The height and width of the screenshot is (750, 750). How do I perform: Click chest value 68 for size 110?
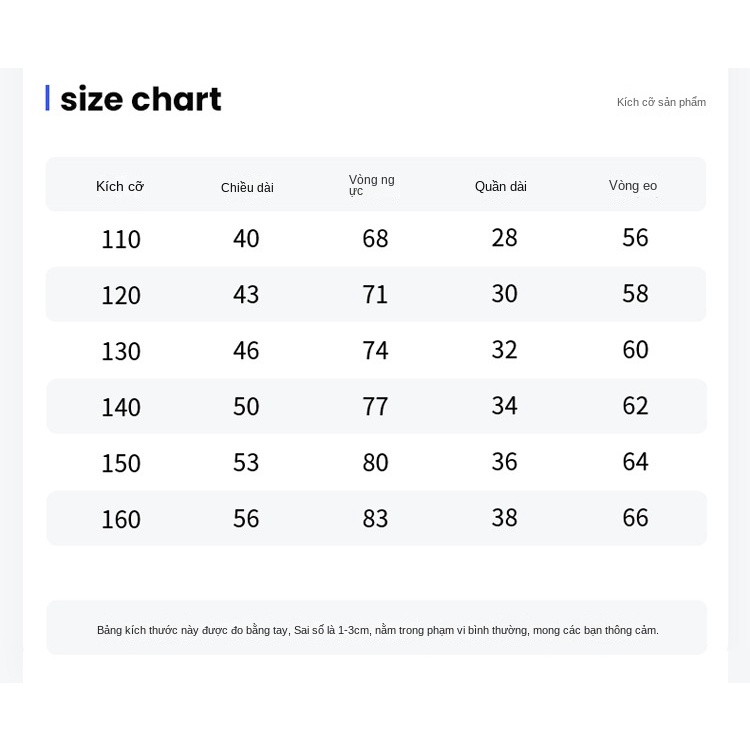(375, 238)
